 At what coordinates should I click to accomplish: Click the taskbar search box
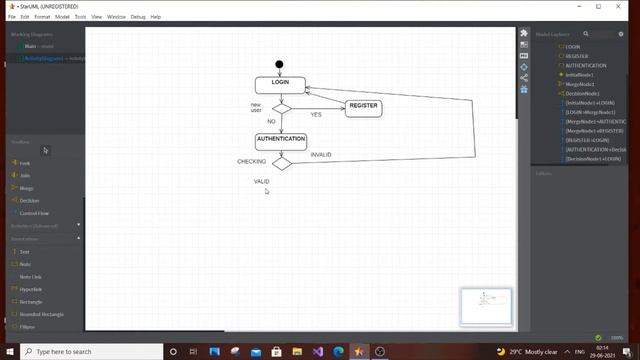click(91, 351)
